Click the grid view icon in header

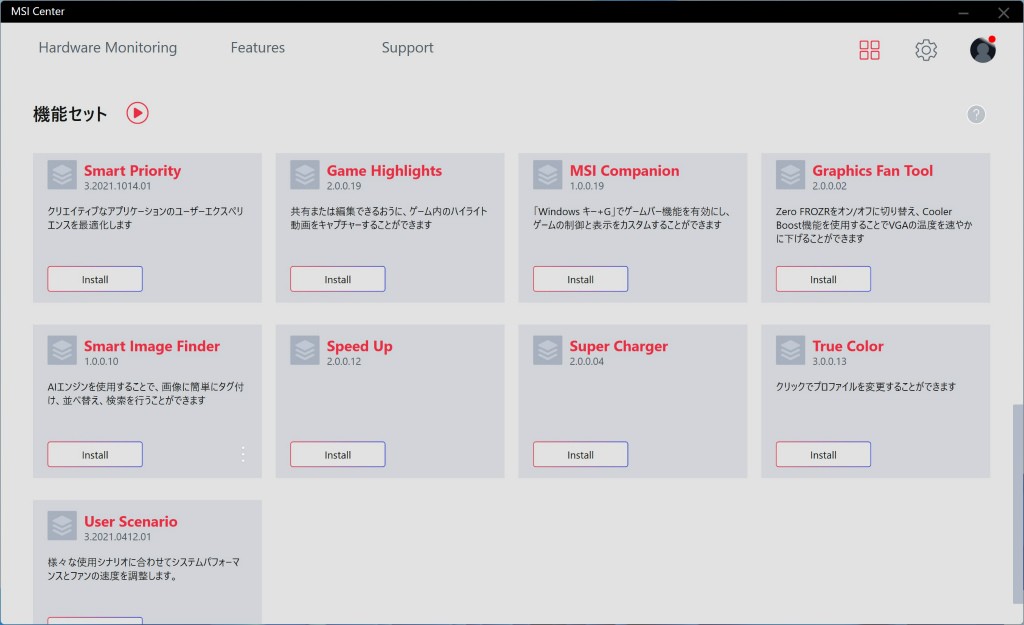(x=869, y=50)
